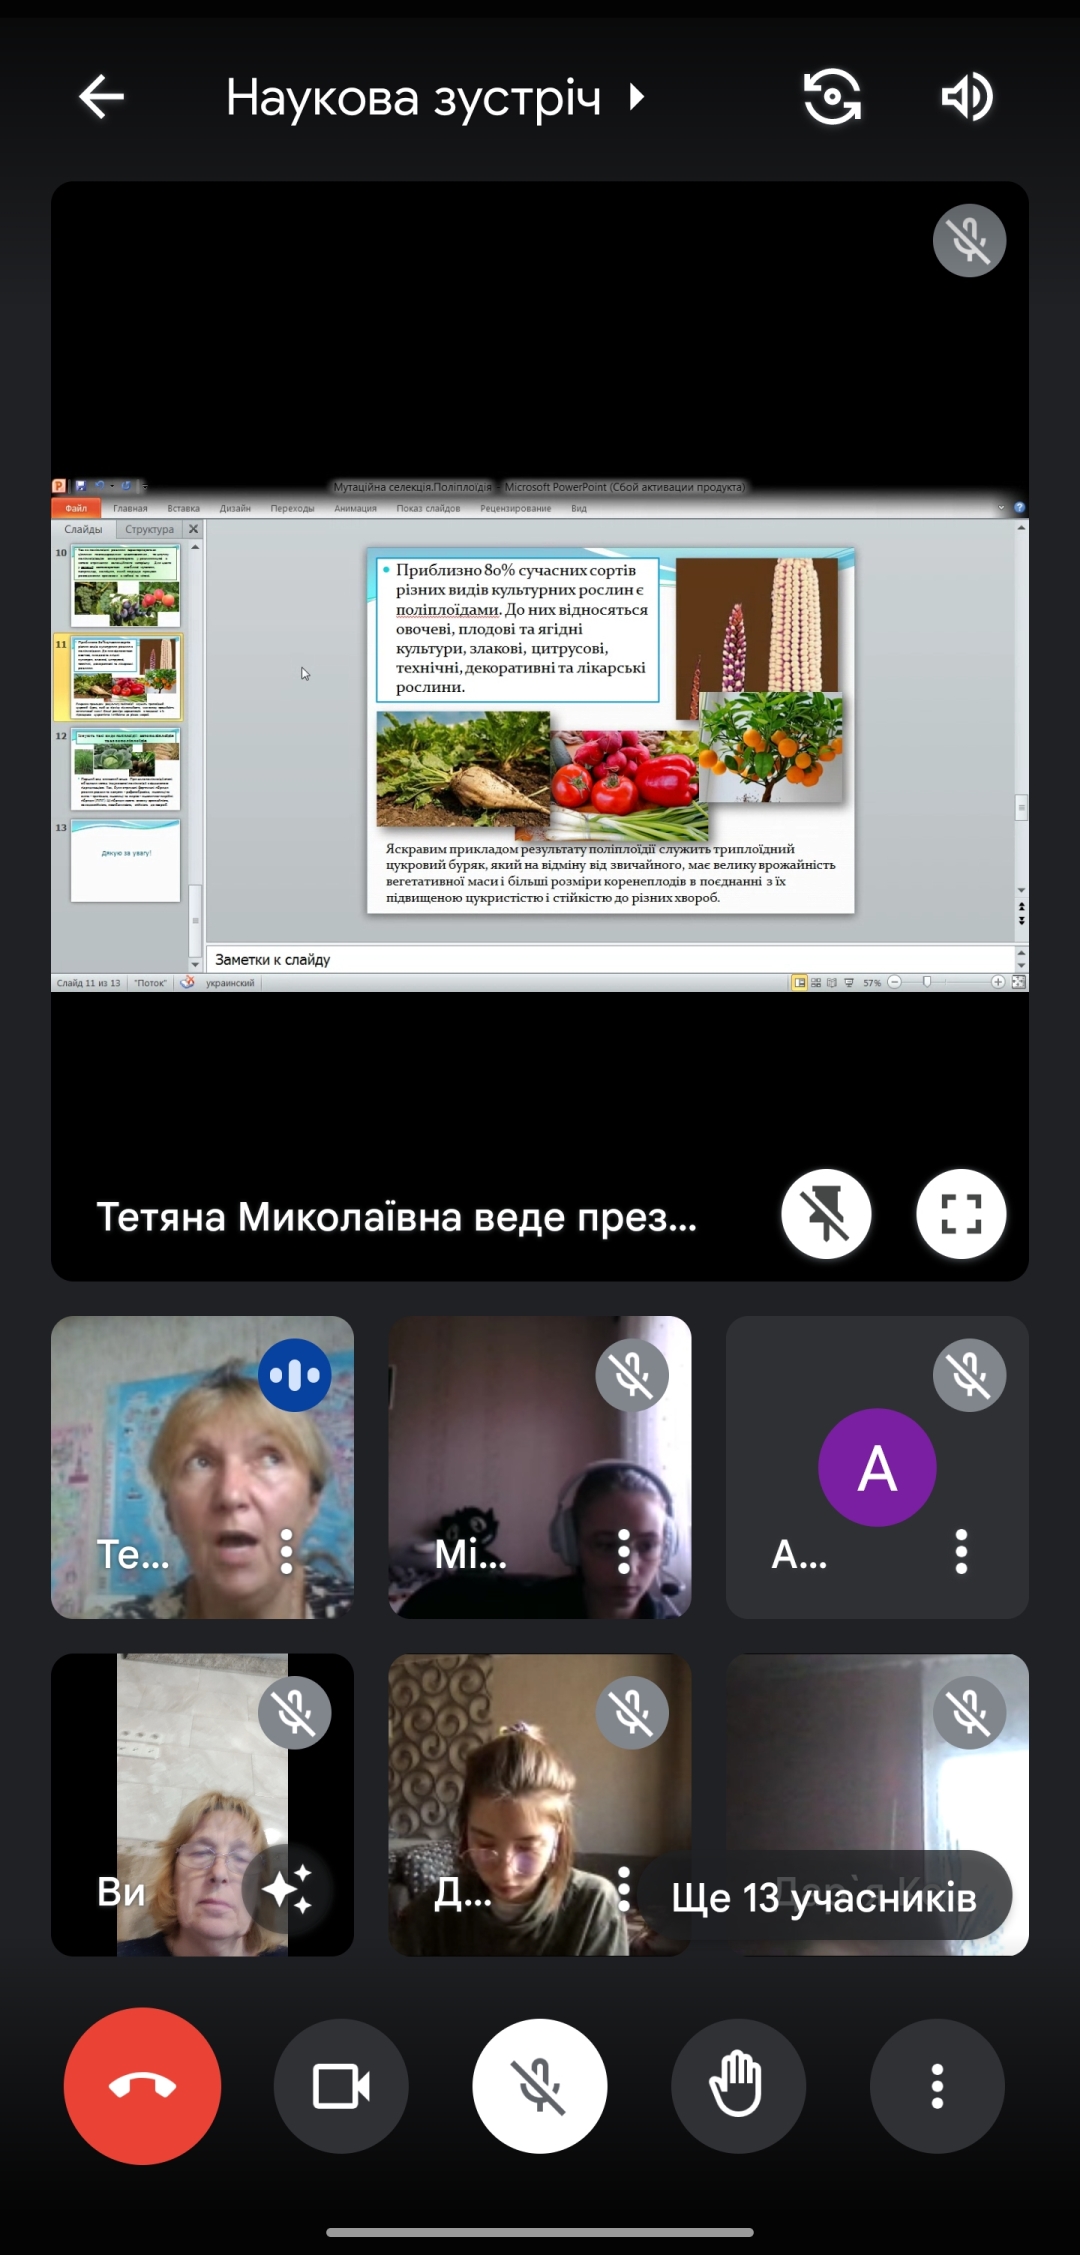The width and height of the screenshot is (1080, 2255).
Task: Open more options in bottom bar
Action: (x=937, y=2086)
